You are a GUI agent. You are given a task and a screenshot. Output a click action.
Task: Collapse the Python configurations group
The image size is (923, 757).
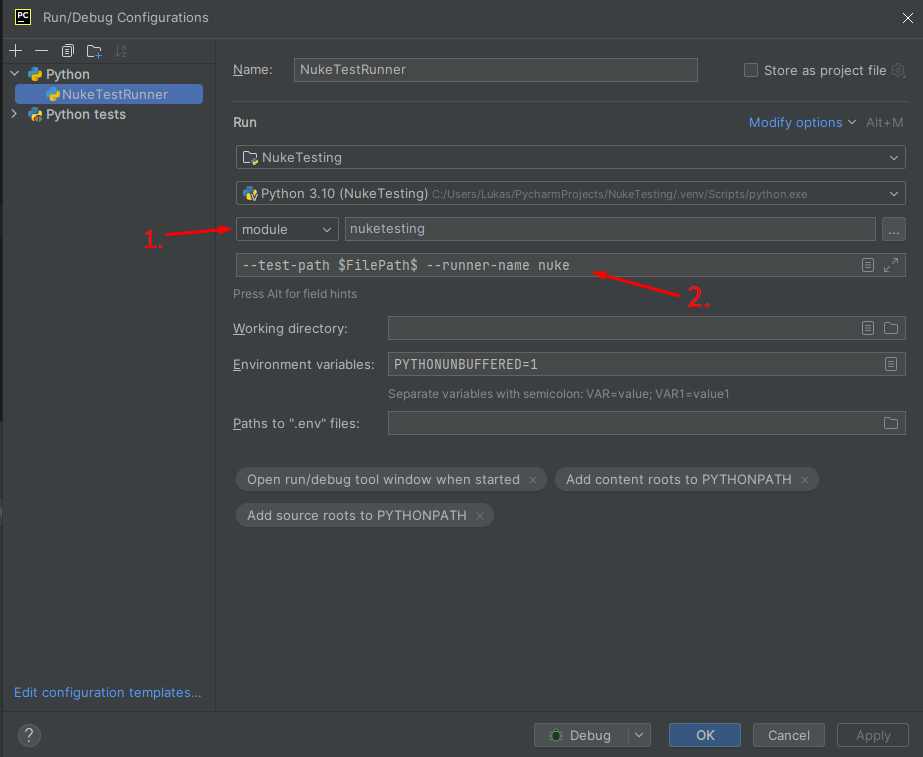click(13, 73)
